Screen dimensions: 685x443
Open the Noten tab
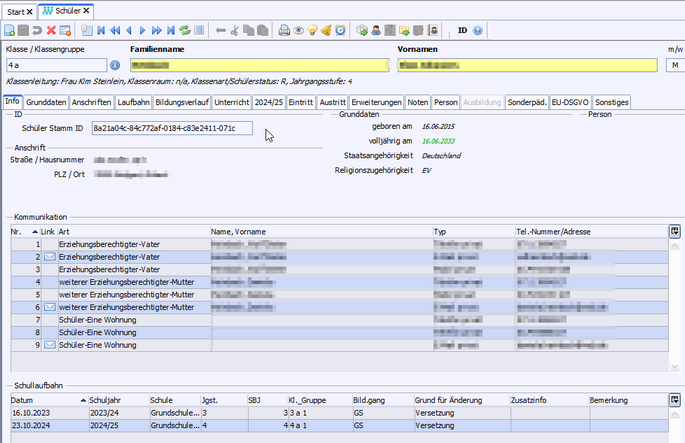[418, 102]
